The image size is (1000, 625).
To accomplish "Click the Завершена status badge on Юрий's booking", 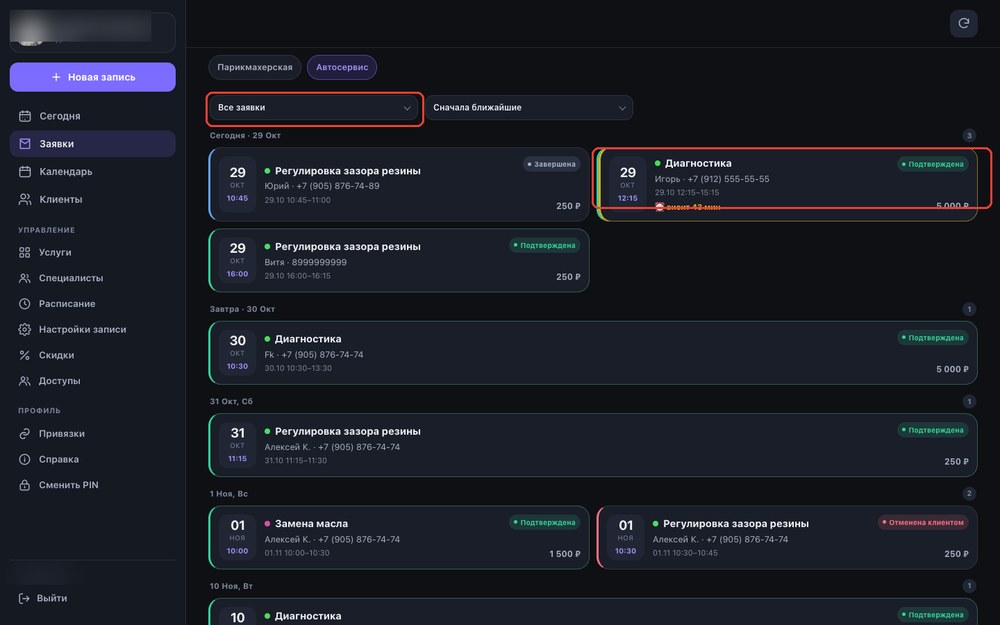I will click(552, 165).
